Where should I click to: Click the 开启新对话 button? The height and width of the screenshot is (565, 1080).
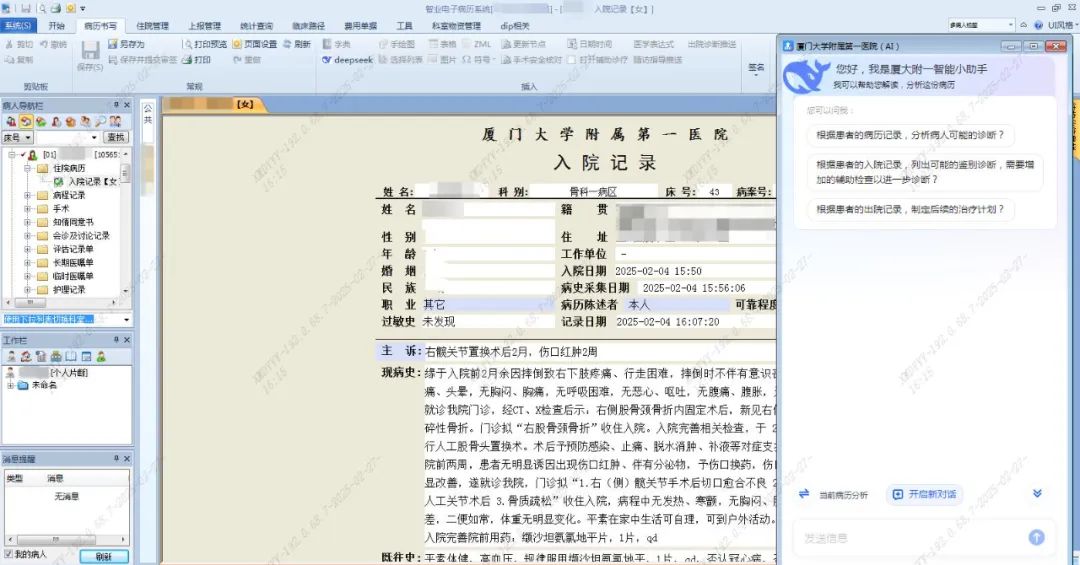pyautogui.click(x=924, y=495)
